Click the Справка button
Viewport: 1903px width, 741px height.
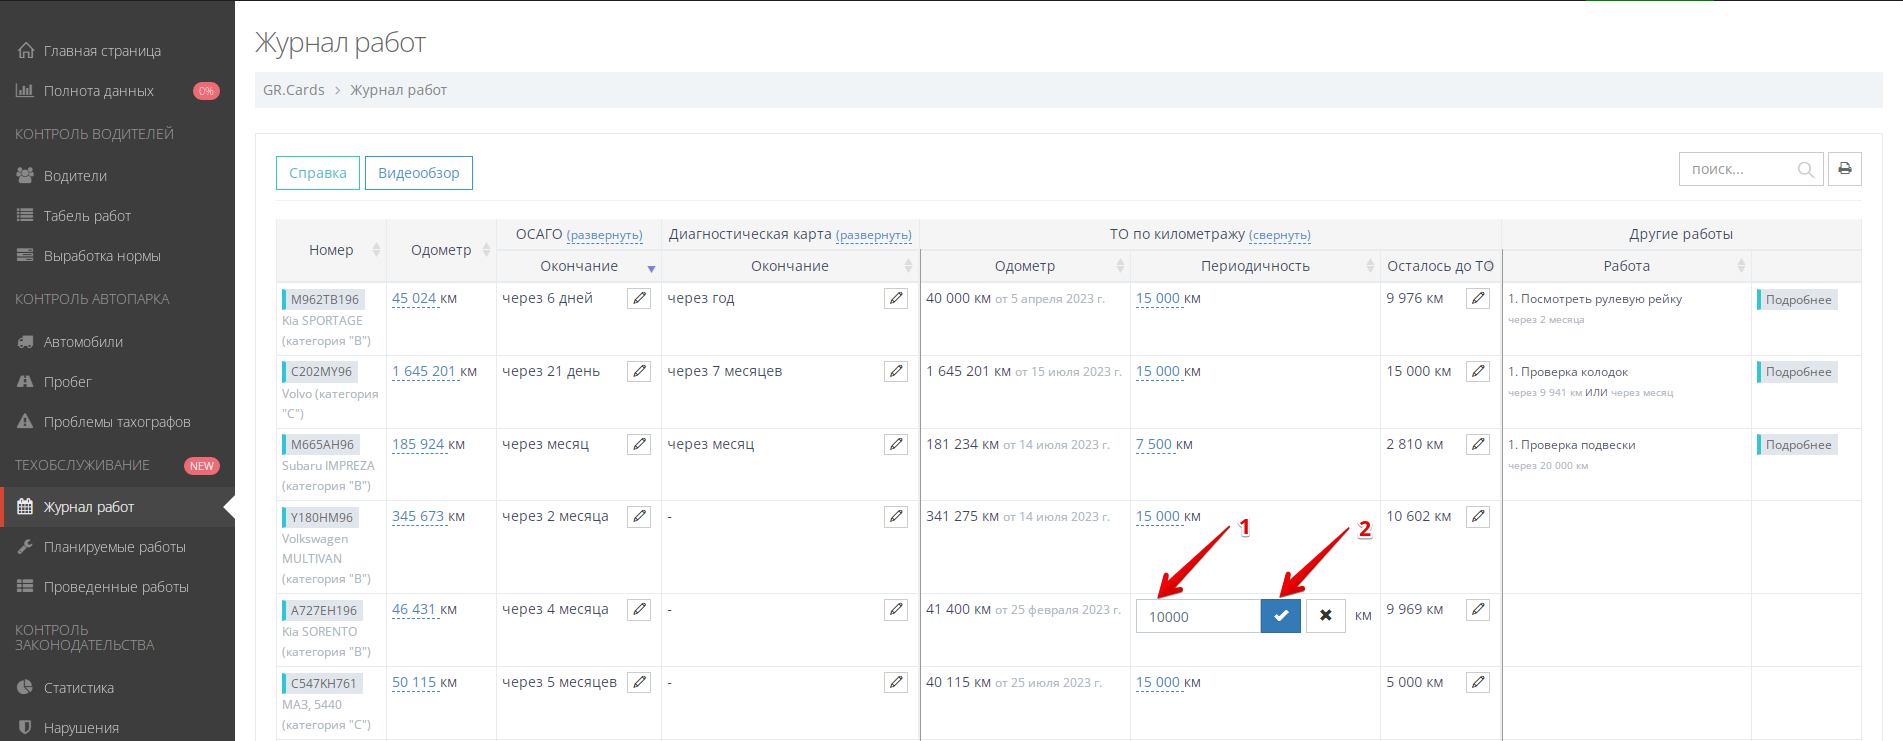pos(317,173)
